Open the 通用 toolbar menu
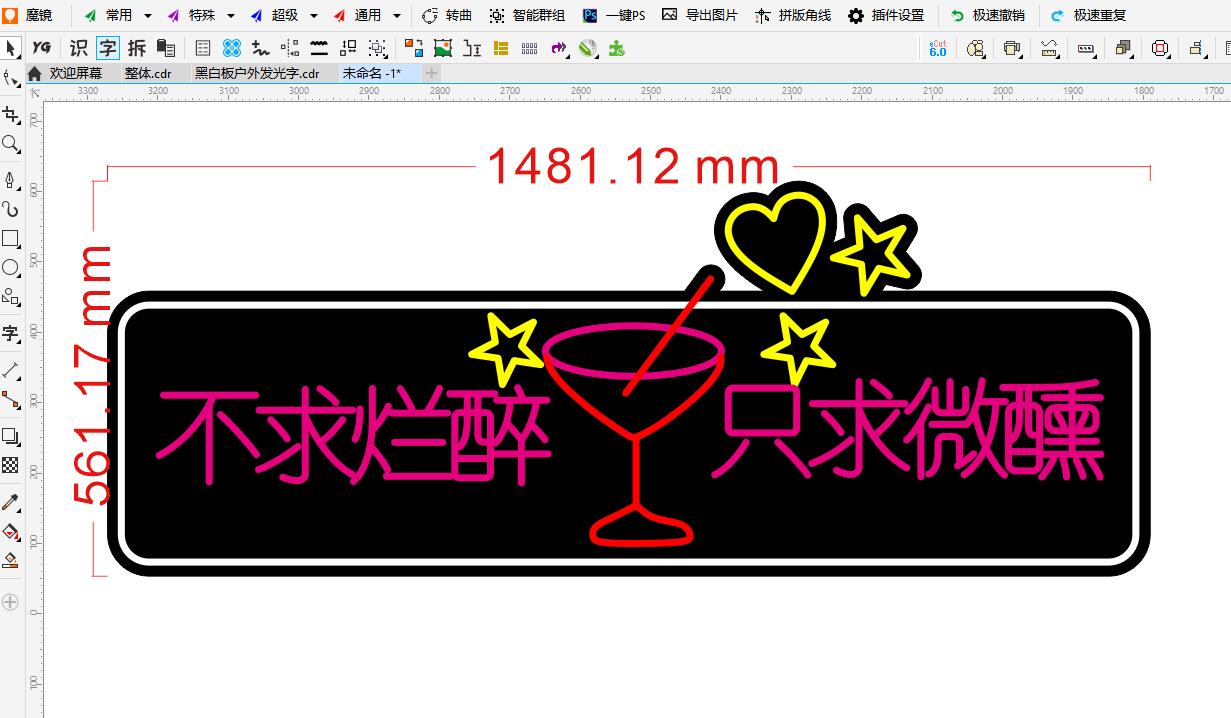Viewport: 1231px width, 718px height. pyautogui.click(x=357, y=15)
